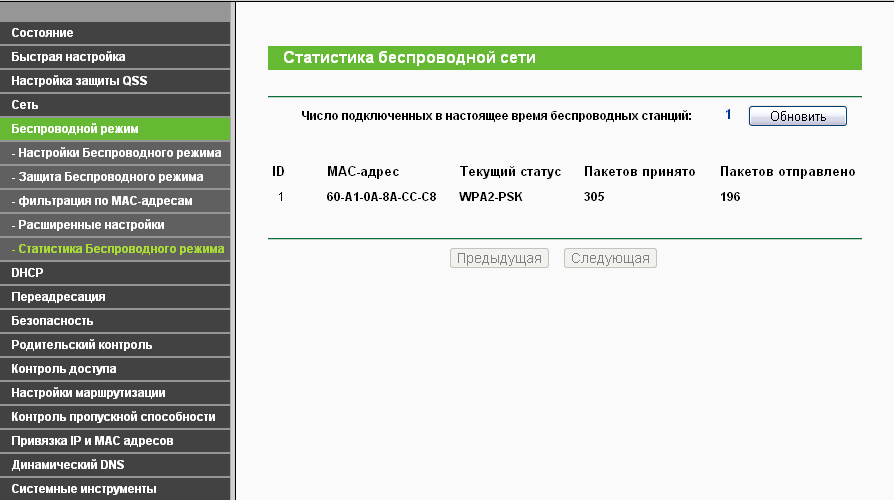Click the Число подключенных беспроводных станций label
Viewport: 894px width, 500px height.
pyautogui.click(x=496, y=116)
